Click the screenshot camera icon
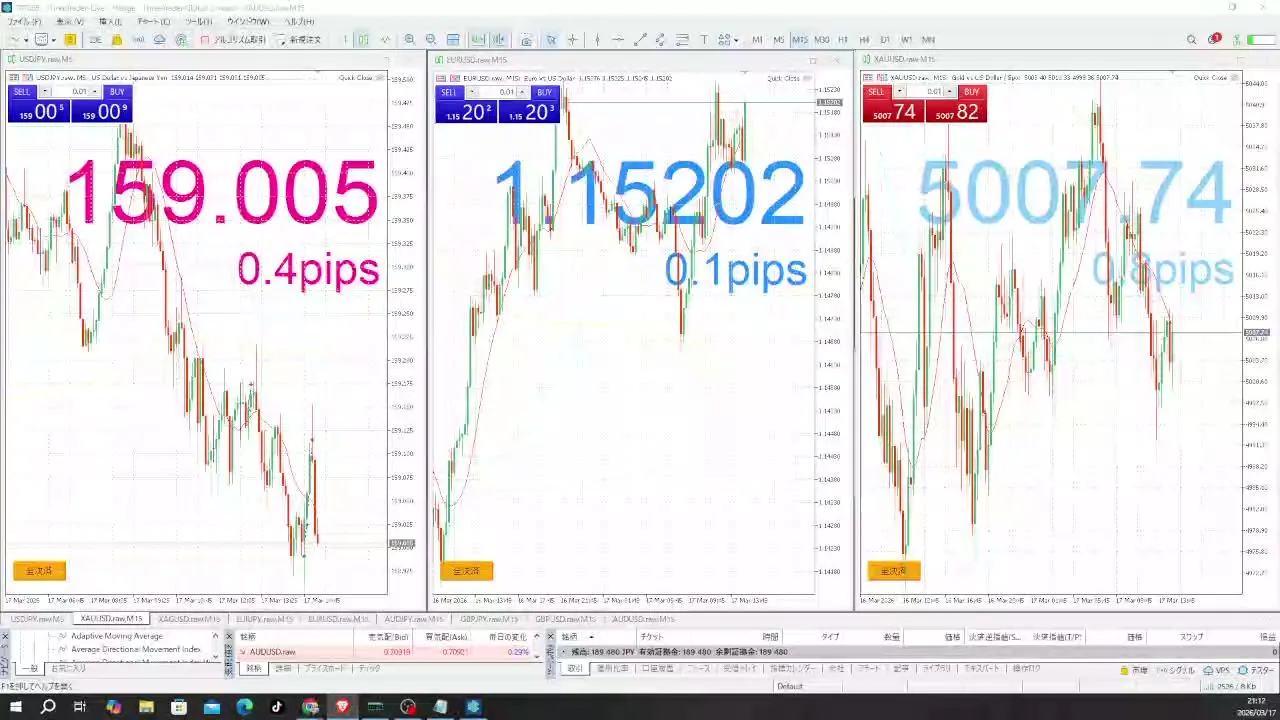1280x720 pixels. coord(526,40)
